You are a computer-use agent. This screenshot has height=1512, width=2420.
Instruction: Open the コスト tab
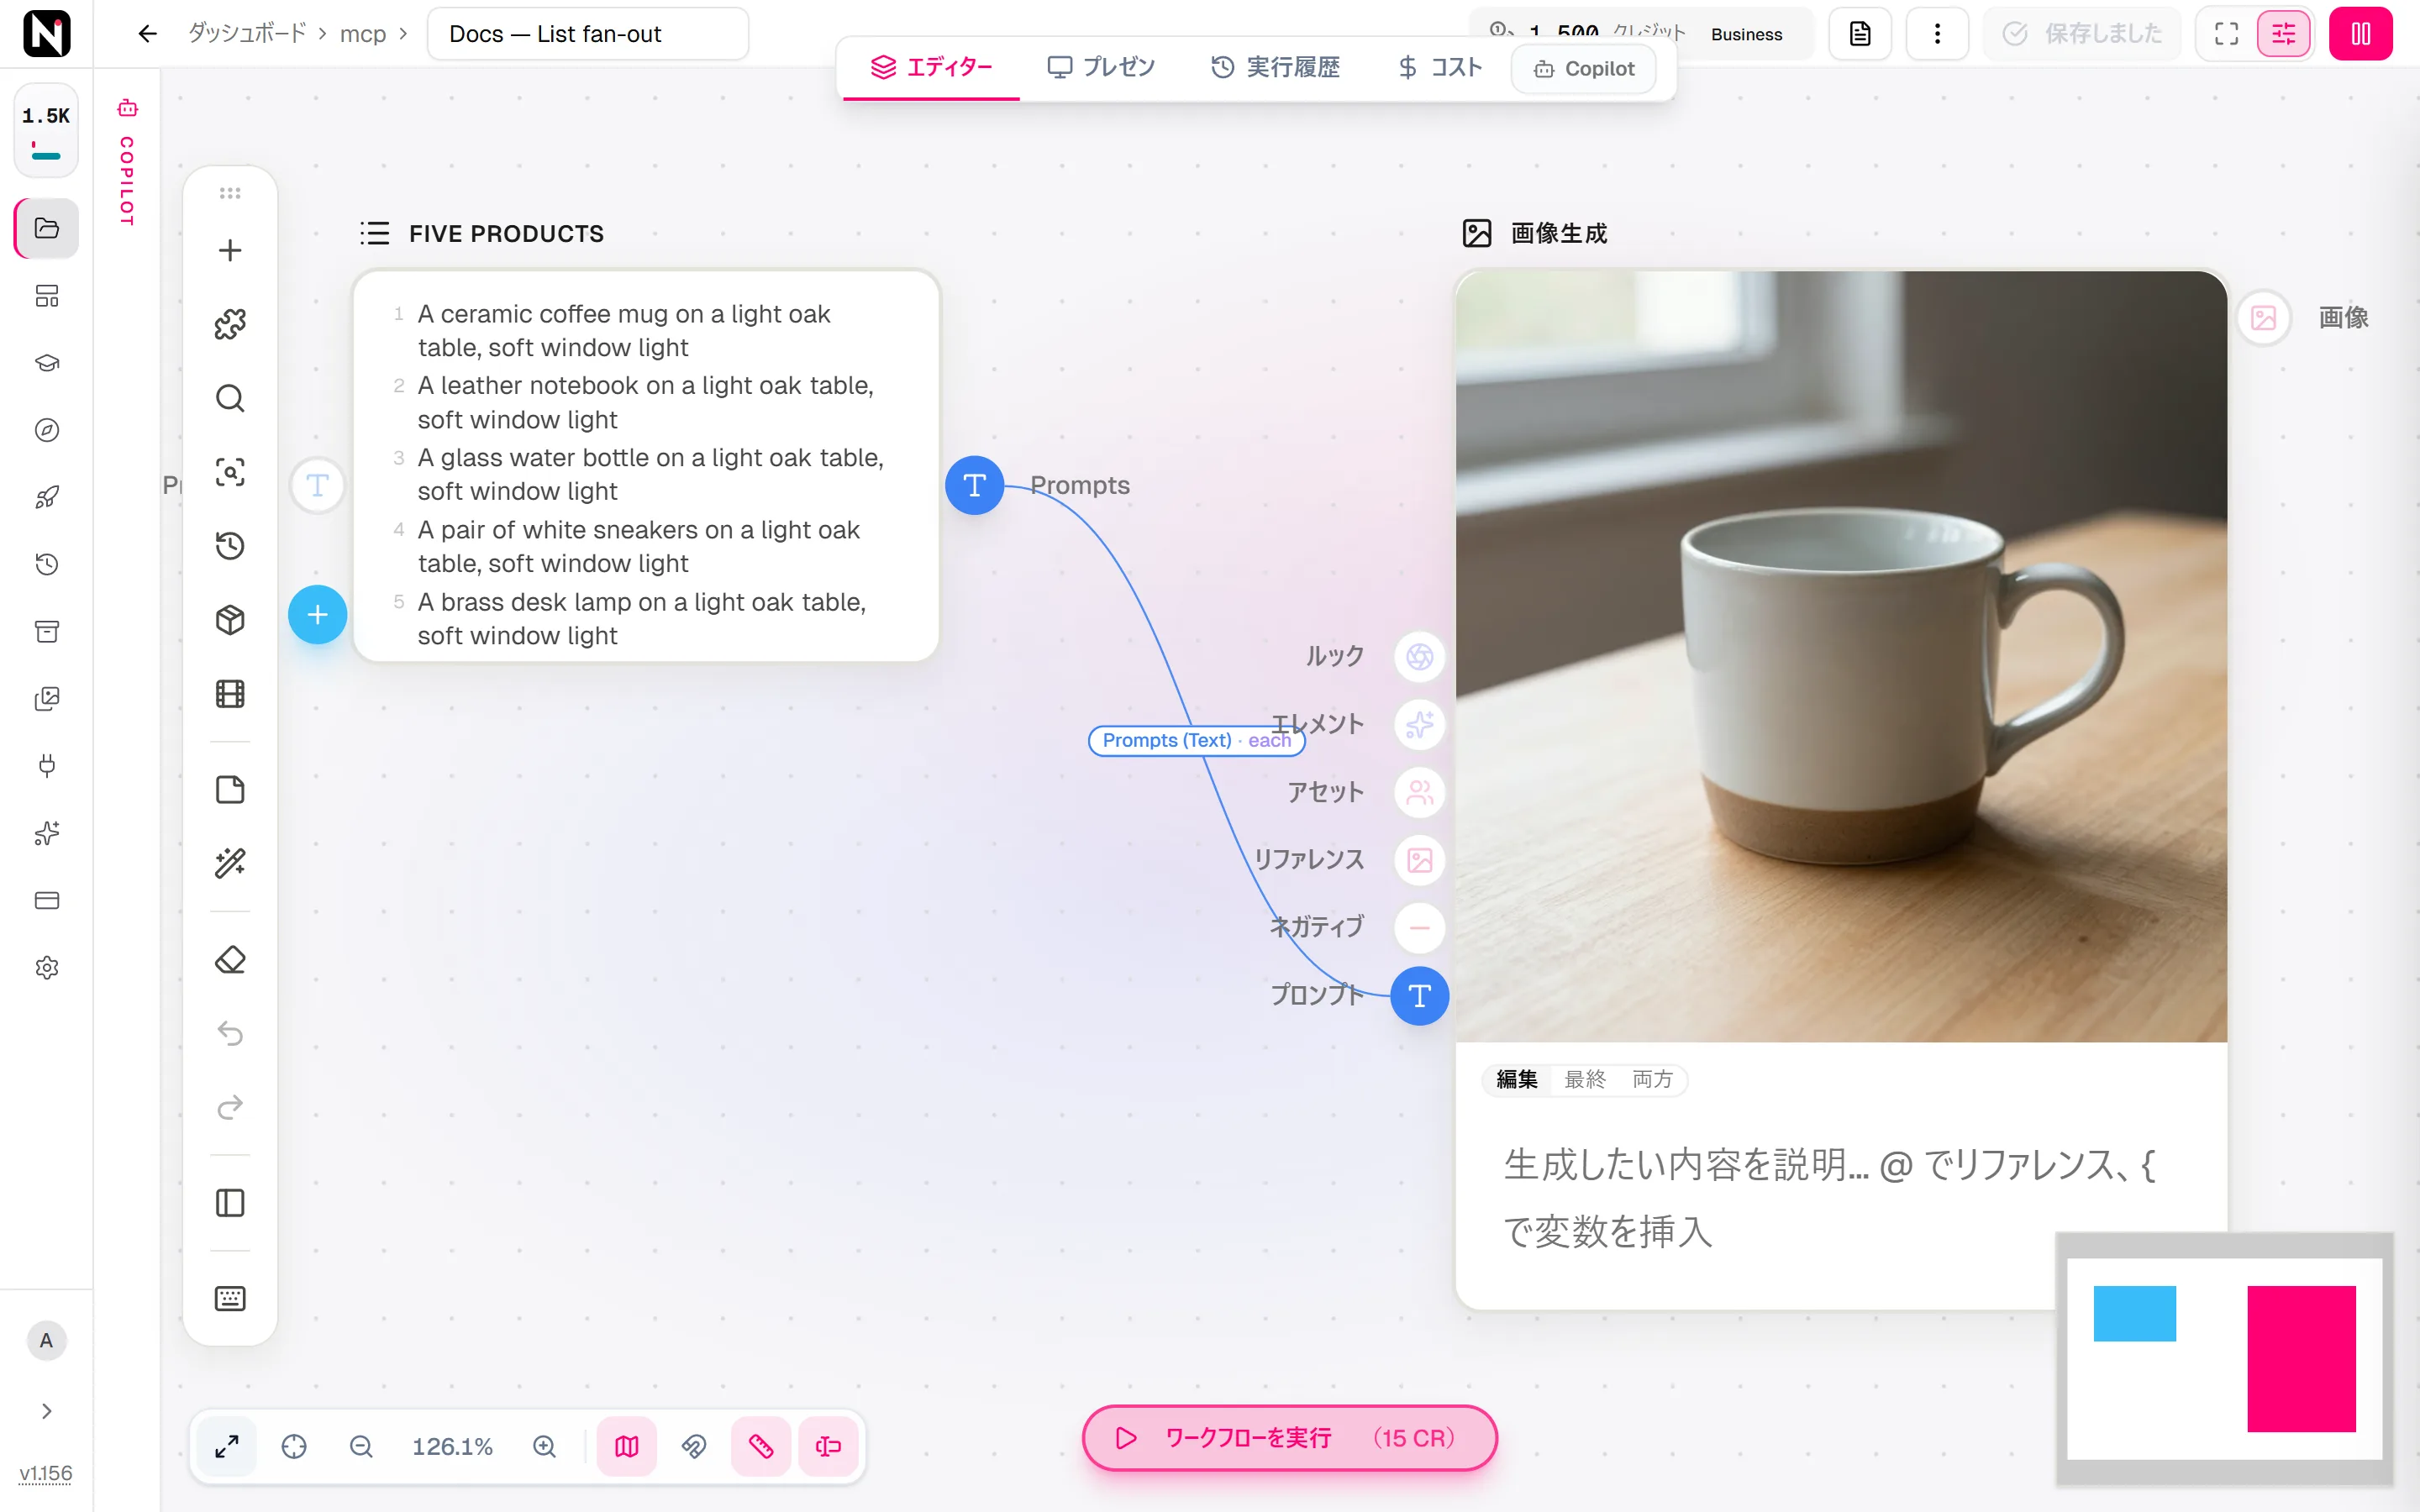1439,67
